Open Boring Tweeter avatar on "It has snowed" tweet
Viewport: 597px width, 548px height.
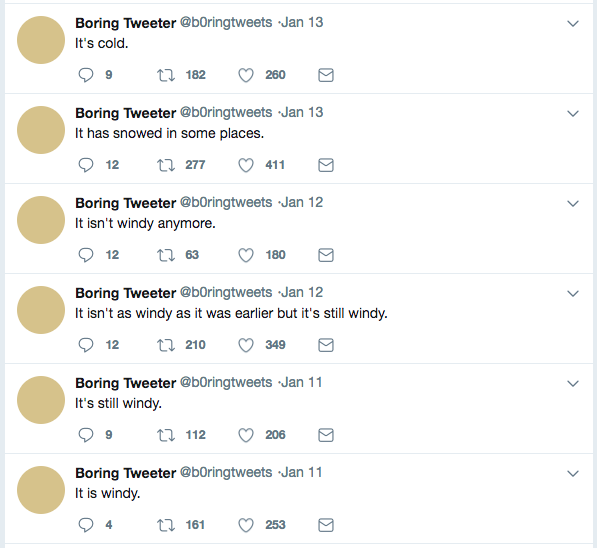(x=41, y=130)
